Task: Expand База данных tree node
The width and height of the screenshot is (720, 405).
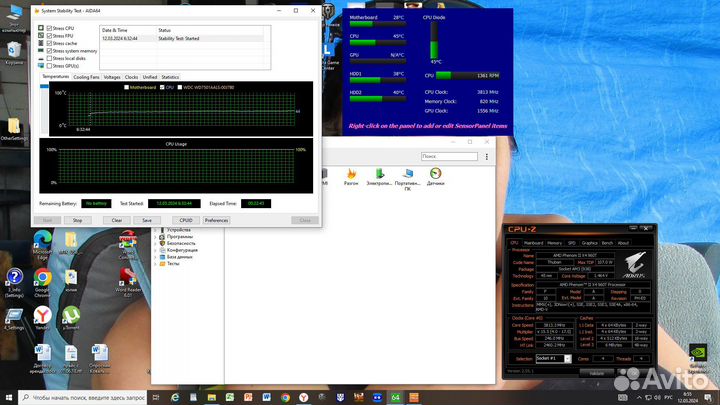Action: [x=155, y=257]
